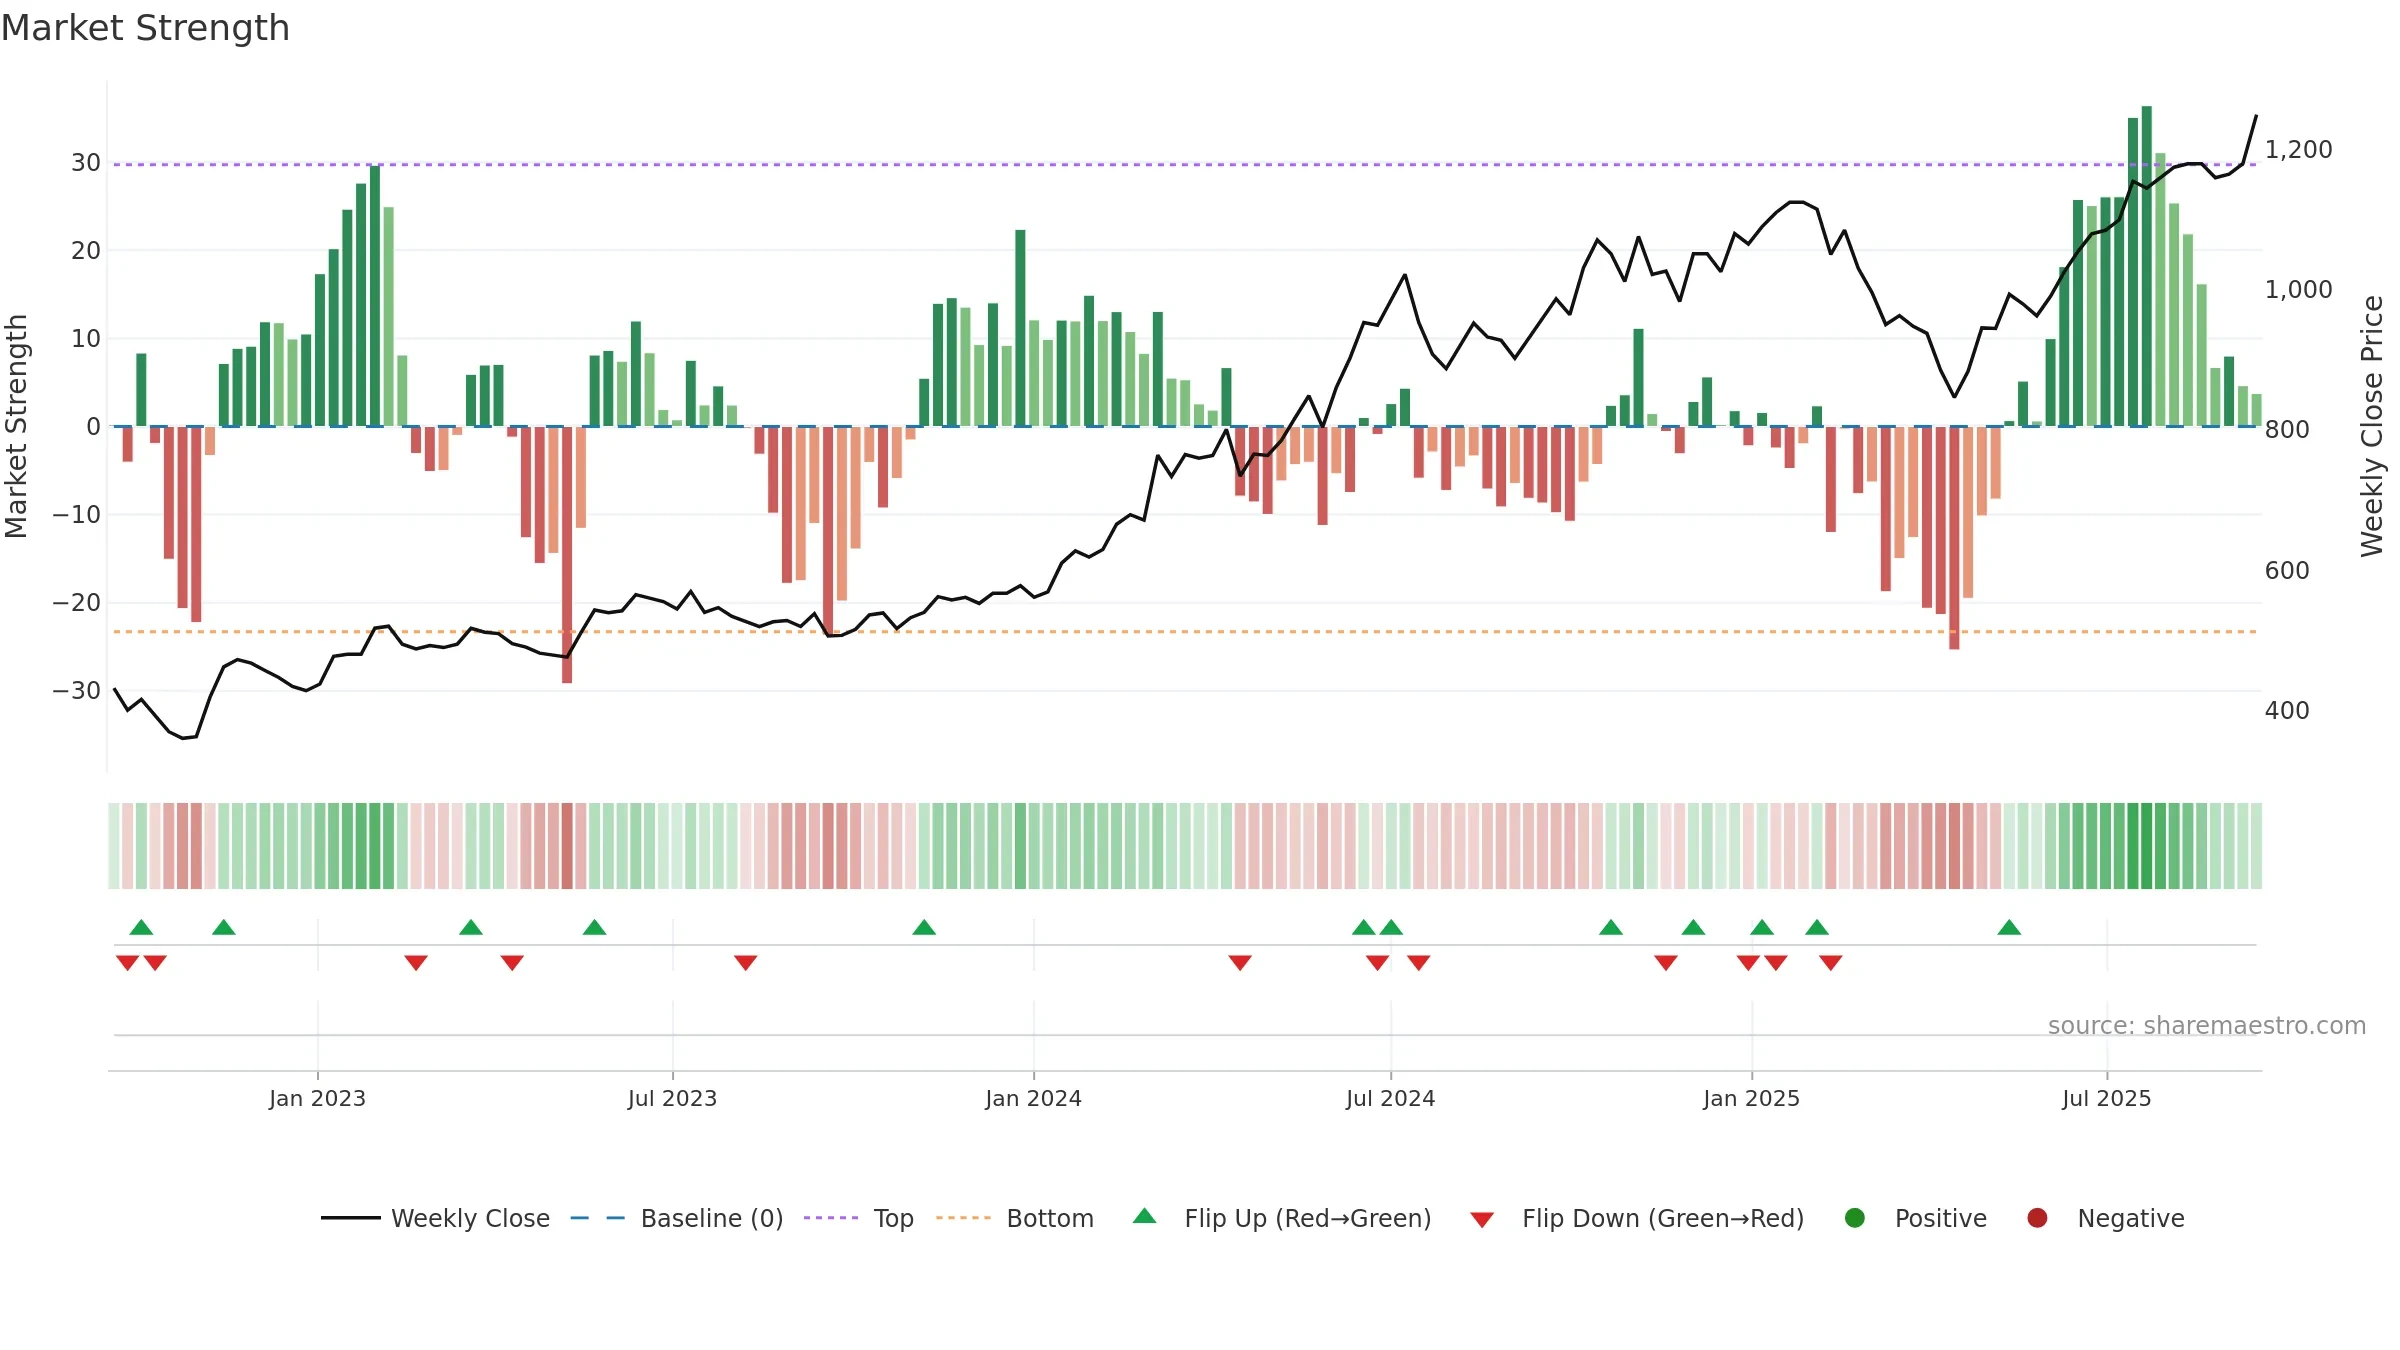
Task: Click the Market Strength chart title
Action: click(x=145, y=28)
